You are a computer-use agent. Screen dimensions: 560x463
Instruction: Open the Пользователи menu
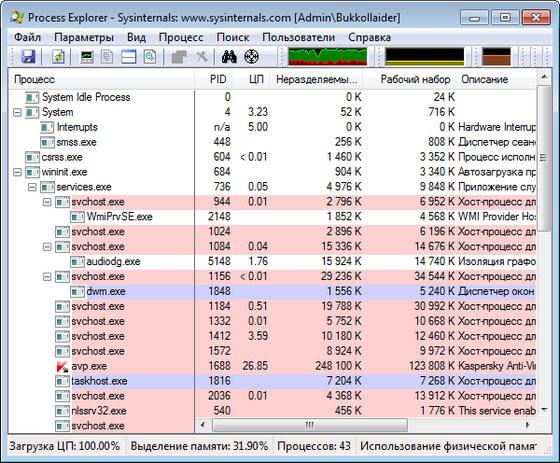click(299, 37)
